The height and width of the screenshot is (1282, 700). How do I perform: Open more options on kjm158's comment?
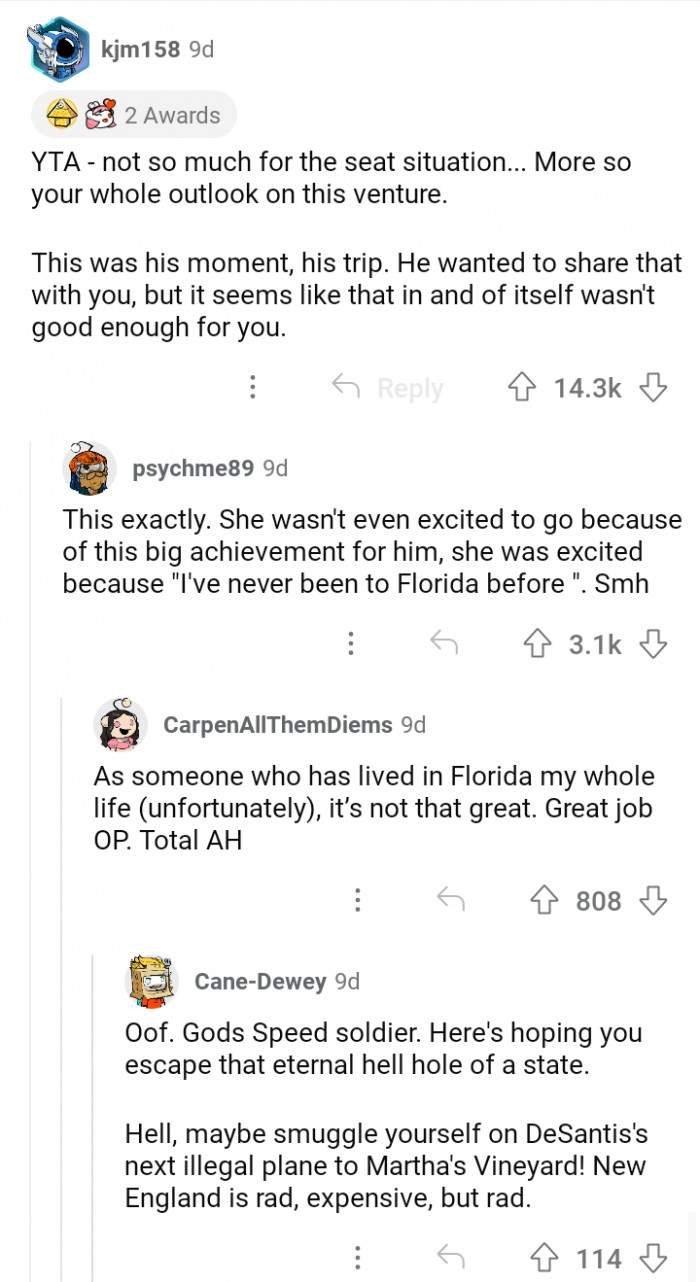[254, 388]
